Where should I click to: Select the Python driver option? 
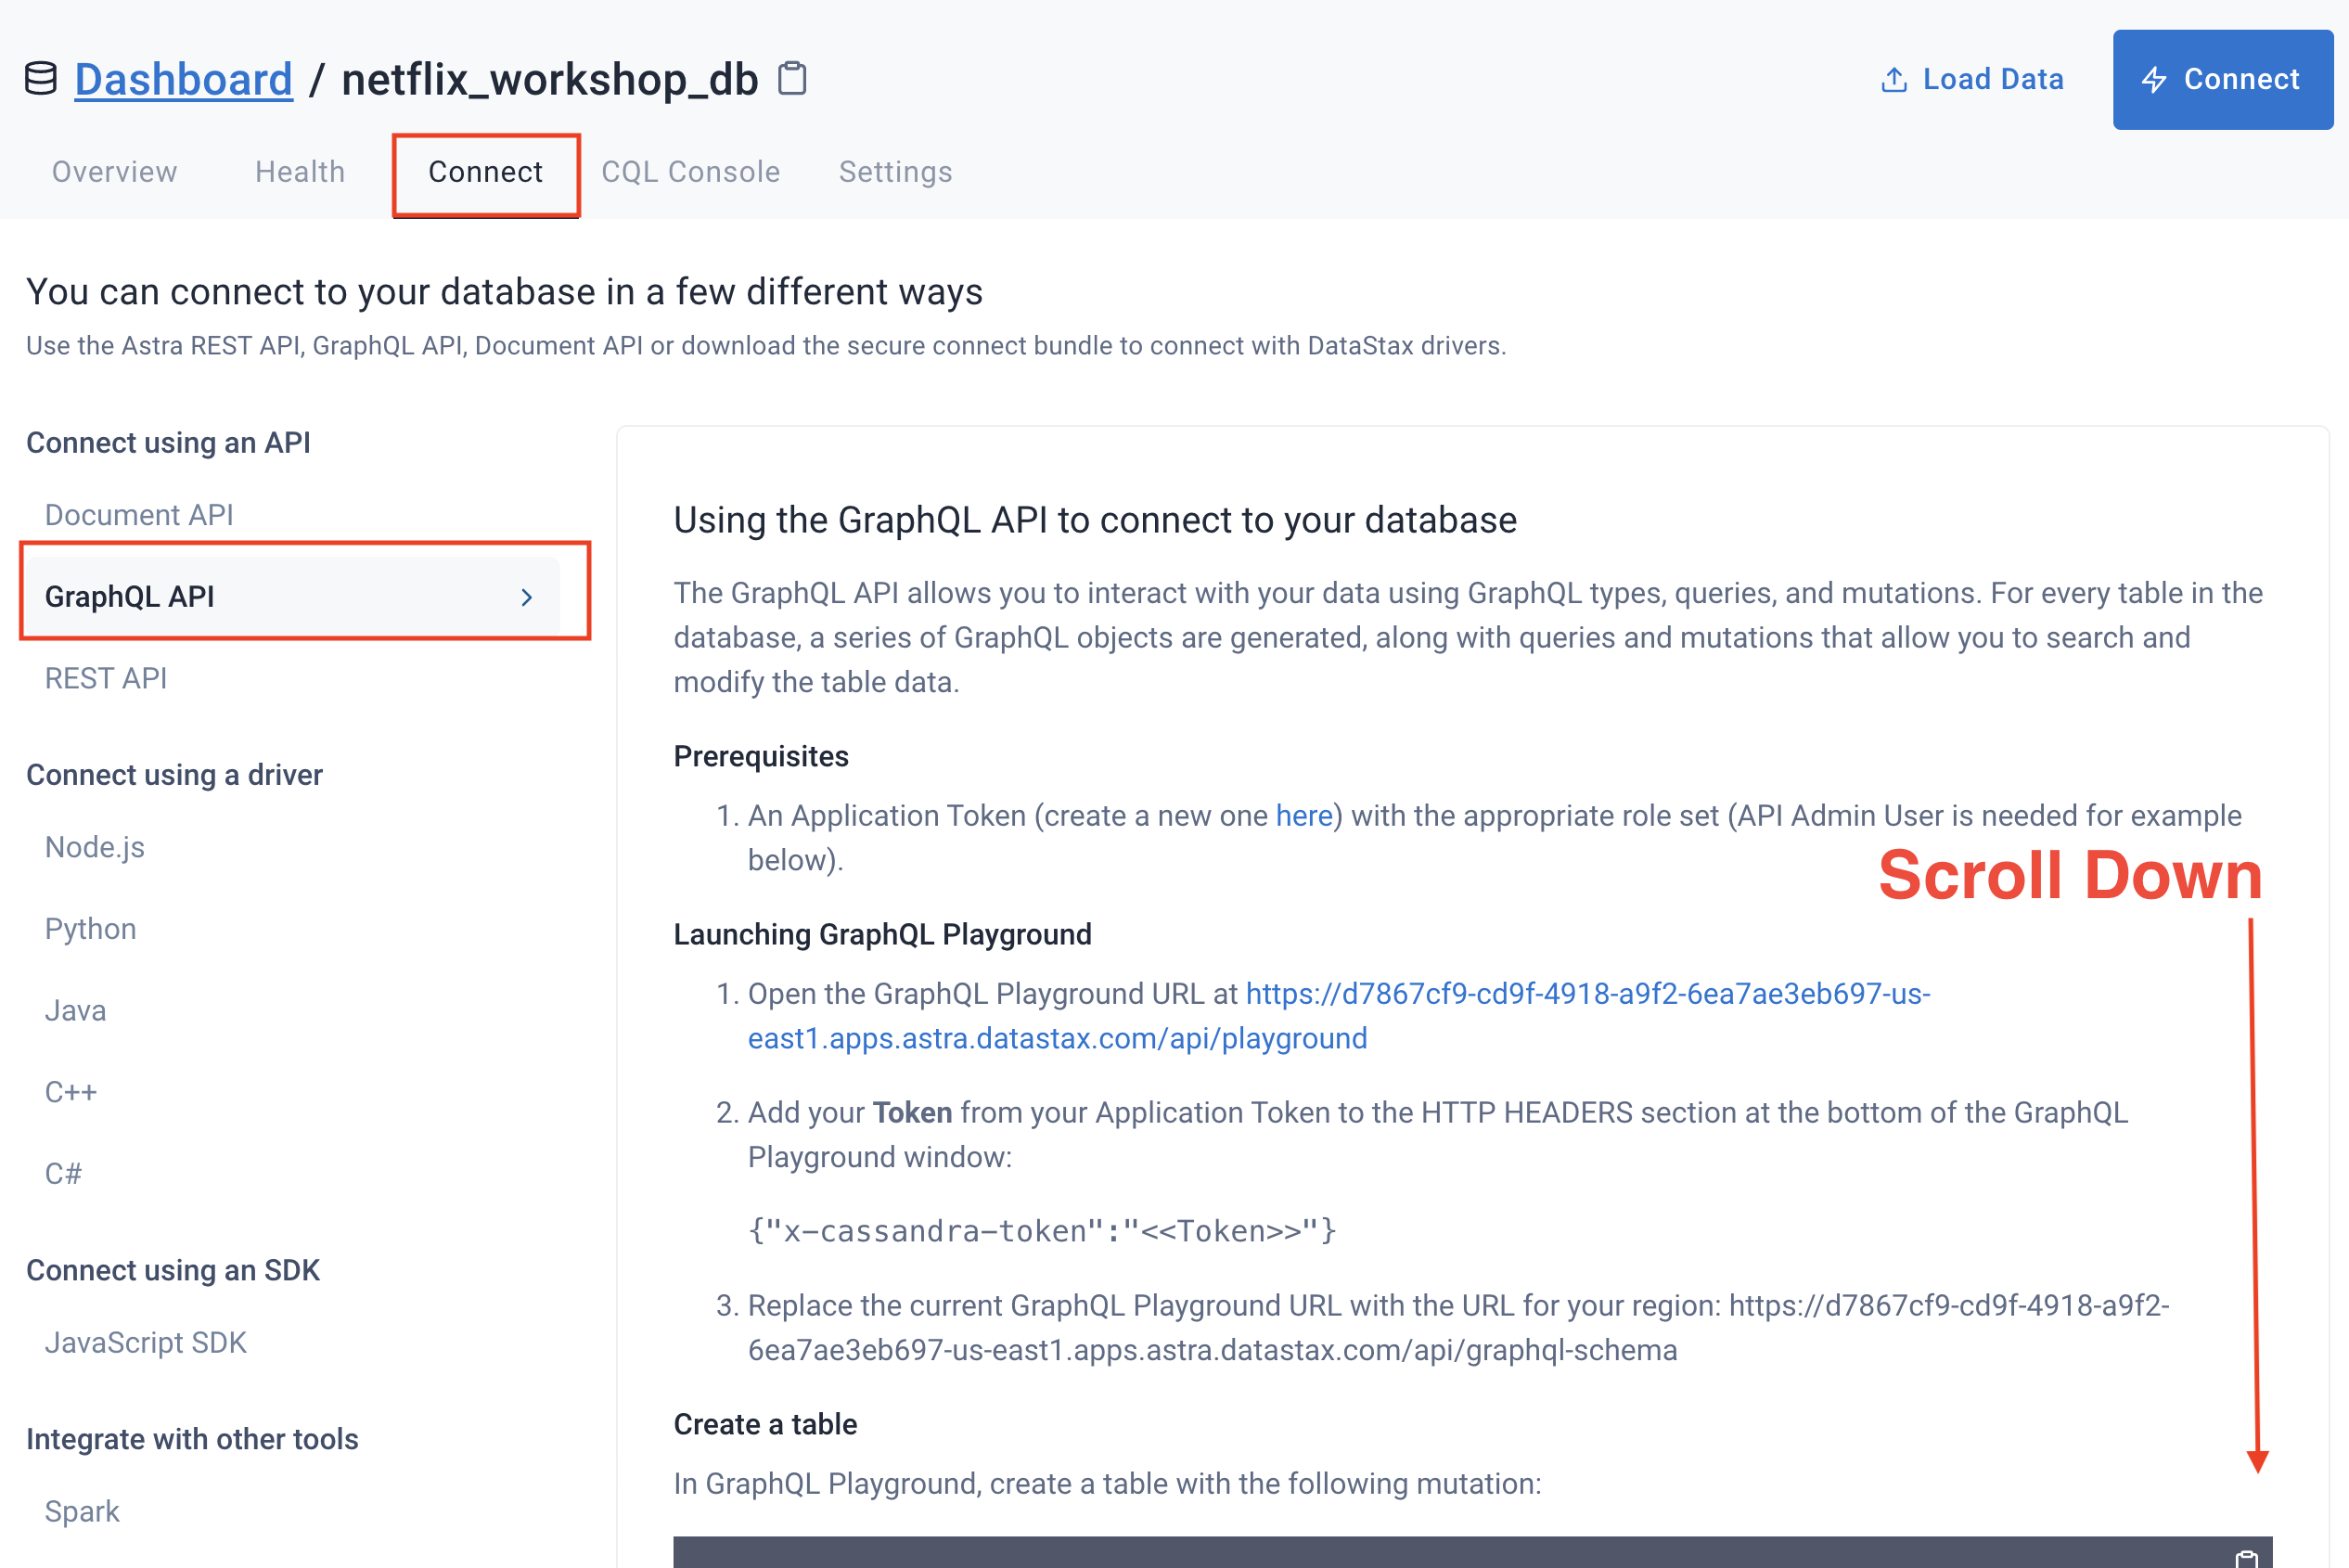91,928
